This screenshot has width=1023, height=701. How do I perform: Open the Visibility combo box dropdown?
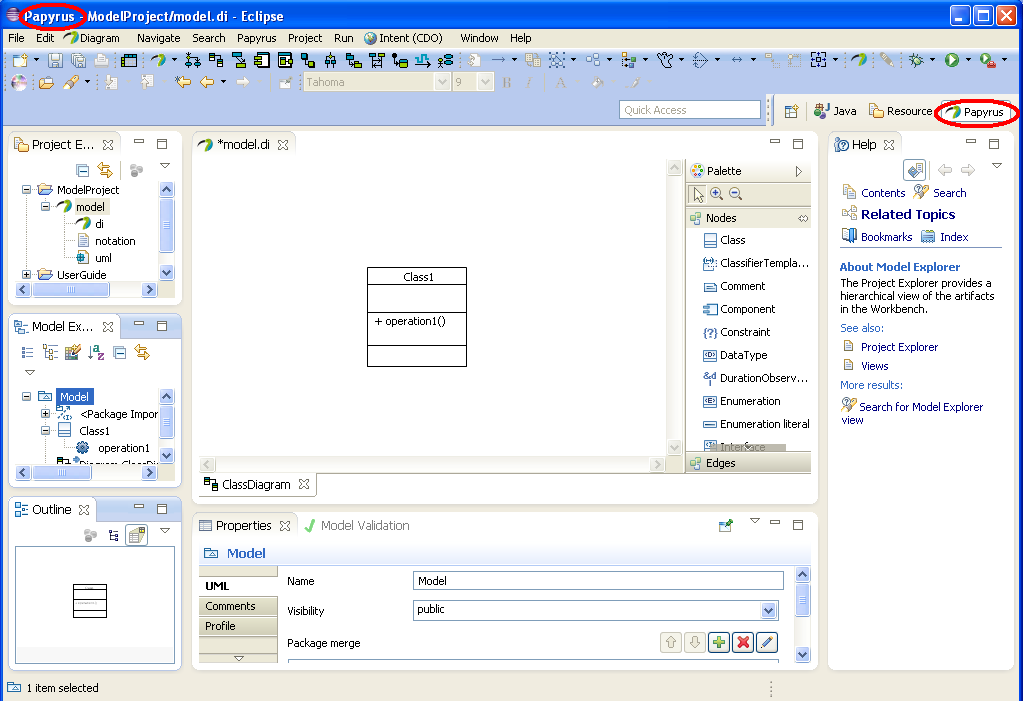[x=769, y=610]
